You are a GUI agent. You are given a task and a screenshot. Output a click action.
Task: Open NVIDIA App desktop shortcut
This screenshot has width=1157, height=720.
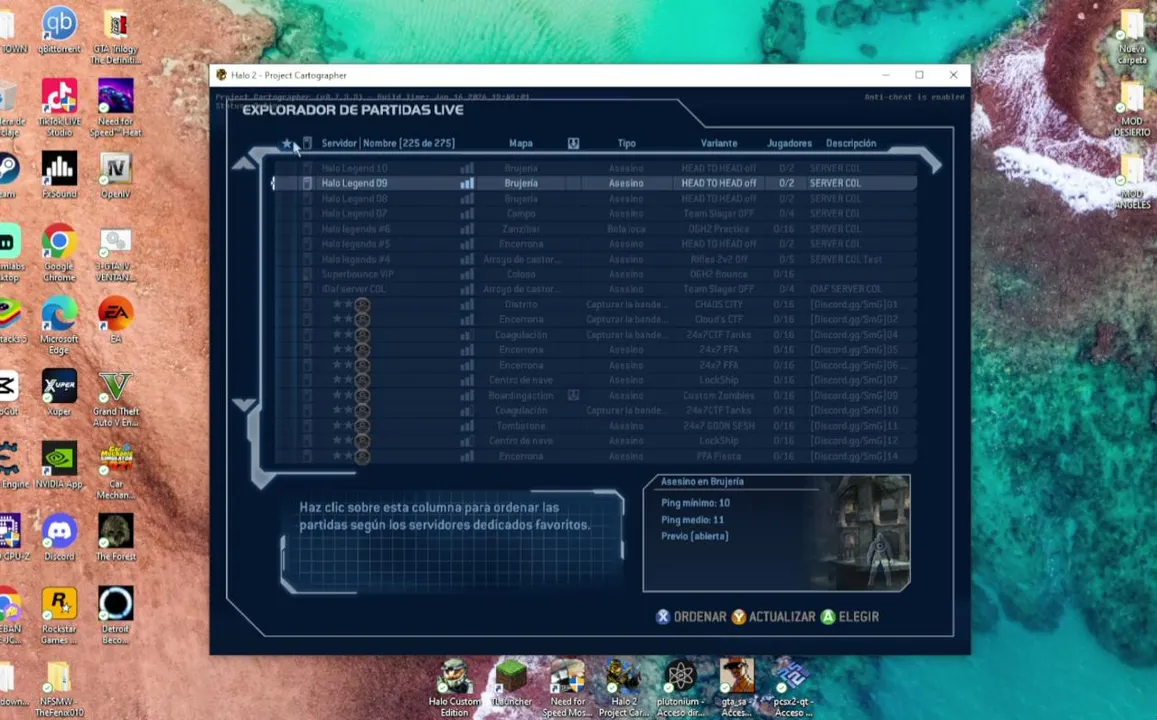pos(59,465)
